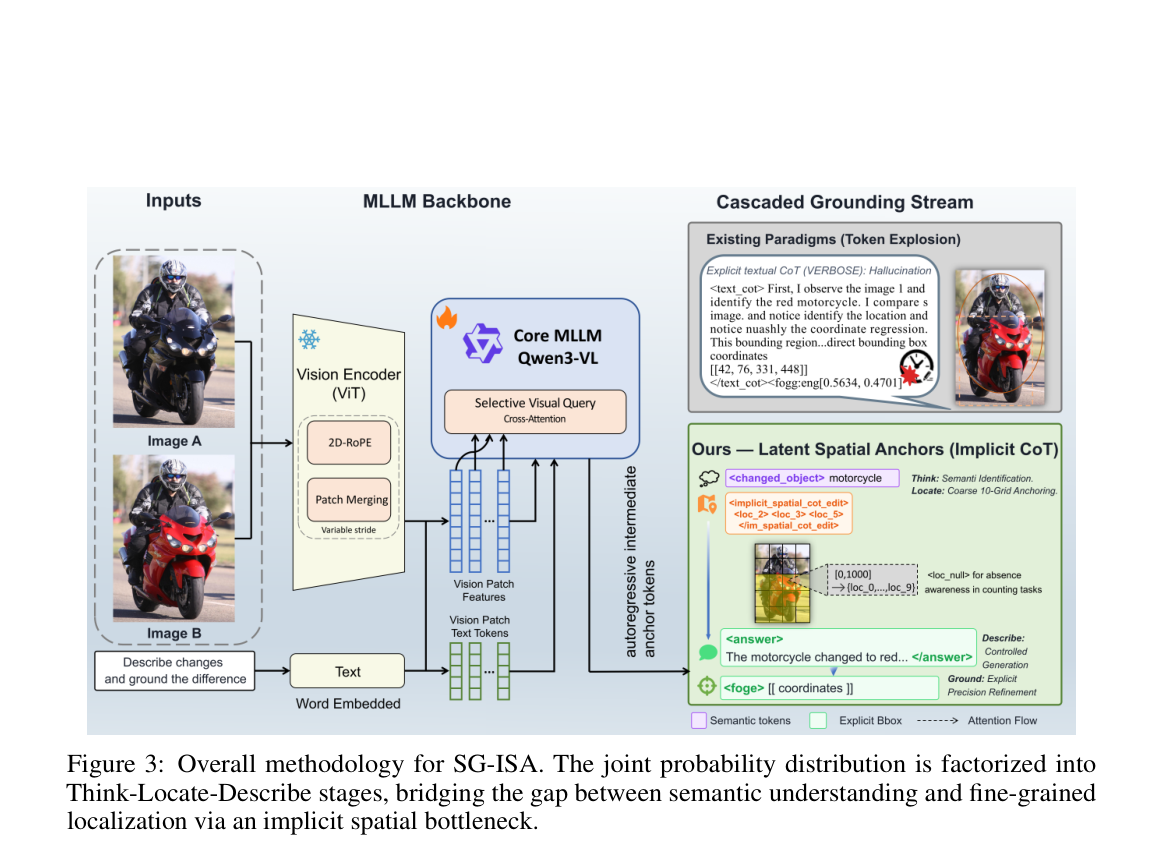Click the green Explicit Bbox legend swatch

point(818,721)
